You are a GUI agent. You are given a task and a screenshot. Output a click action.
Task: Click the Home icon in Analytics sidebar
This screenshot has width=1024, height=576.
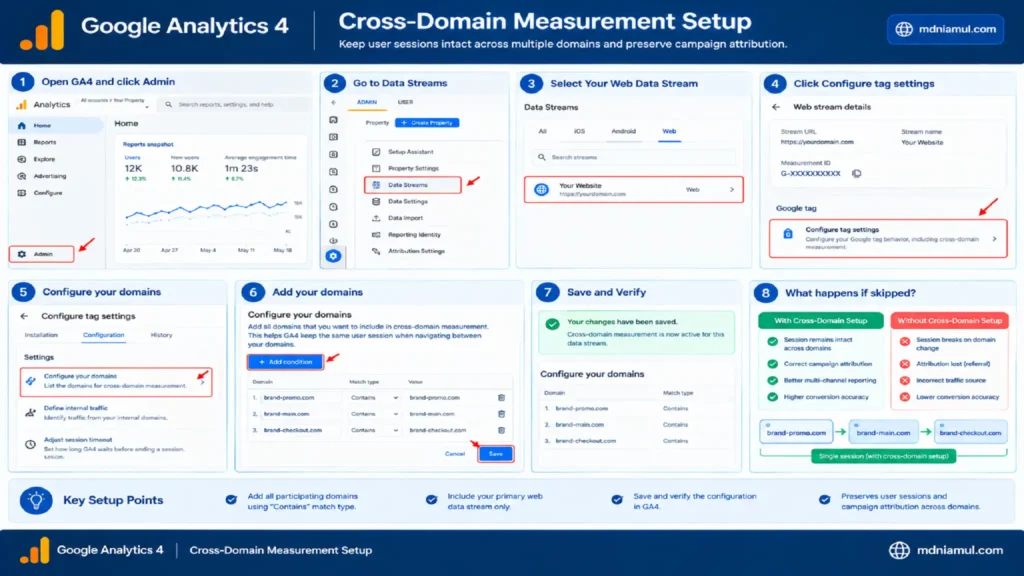pyautogui.click(x=22, y=125)
